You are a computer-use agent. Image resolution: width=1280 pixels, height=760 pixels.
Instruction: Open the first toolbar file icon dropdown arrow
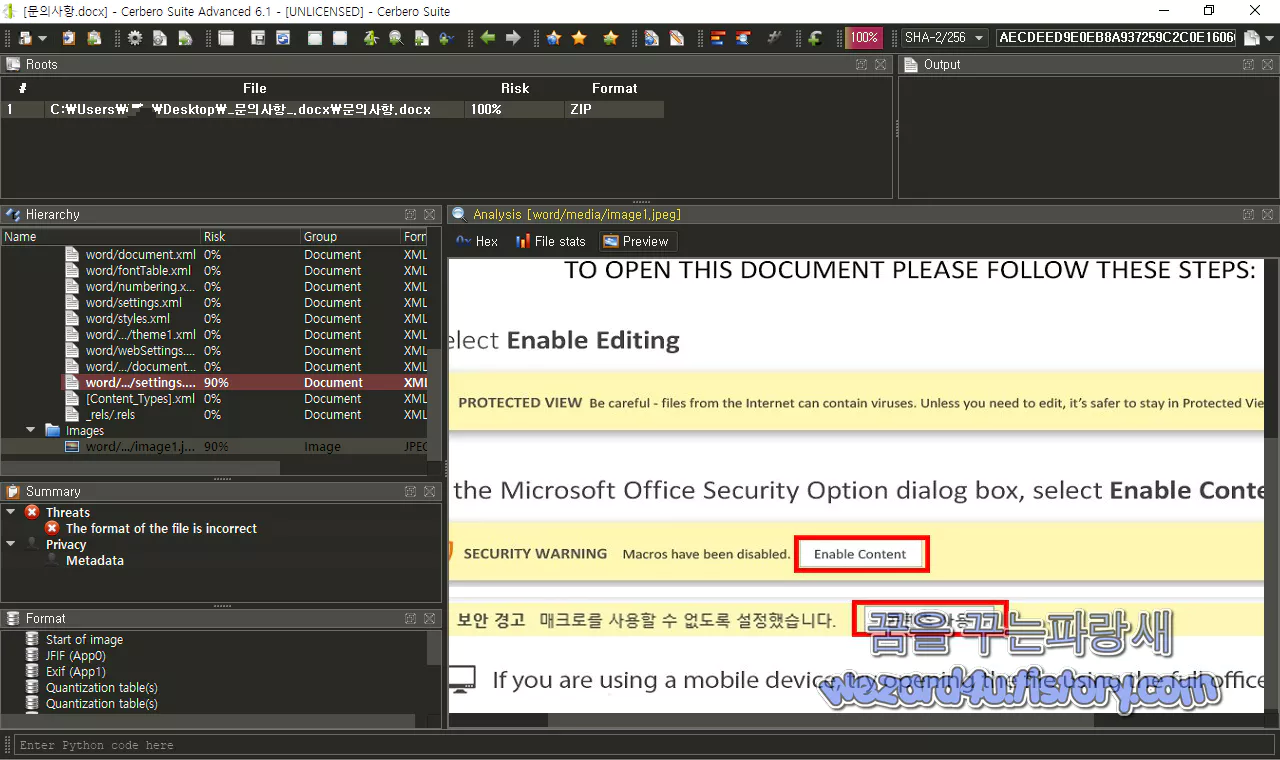42,38
